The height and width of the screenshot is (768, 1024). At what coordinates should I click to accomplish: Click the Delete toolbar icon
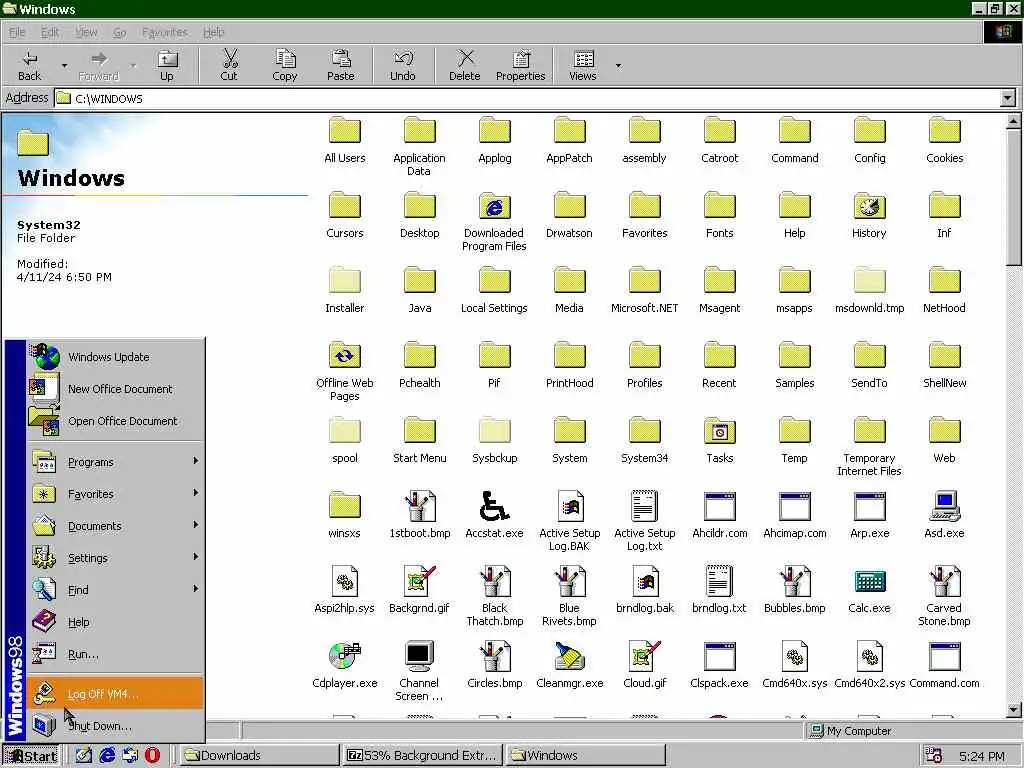(465, 65)
